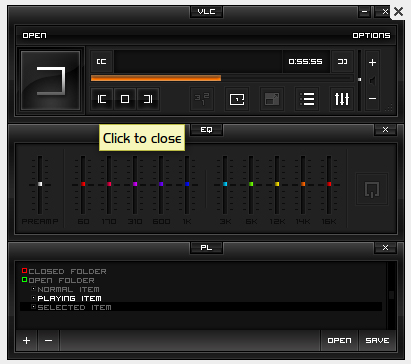Click the resize grip dots in VLC panel

389,107
